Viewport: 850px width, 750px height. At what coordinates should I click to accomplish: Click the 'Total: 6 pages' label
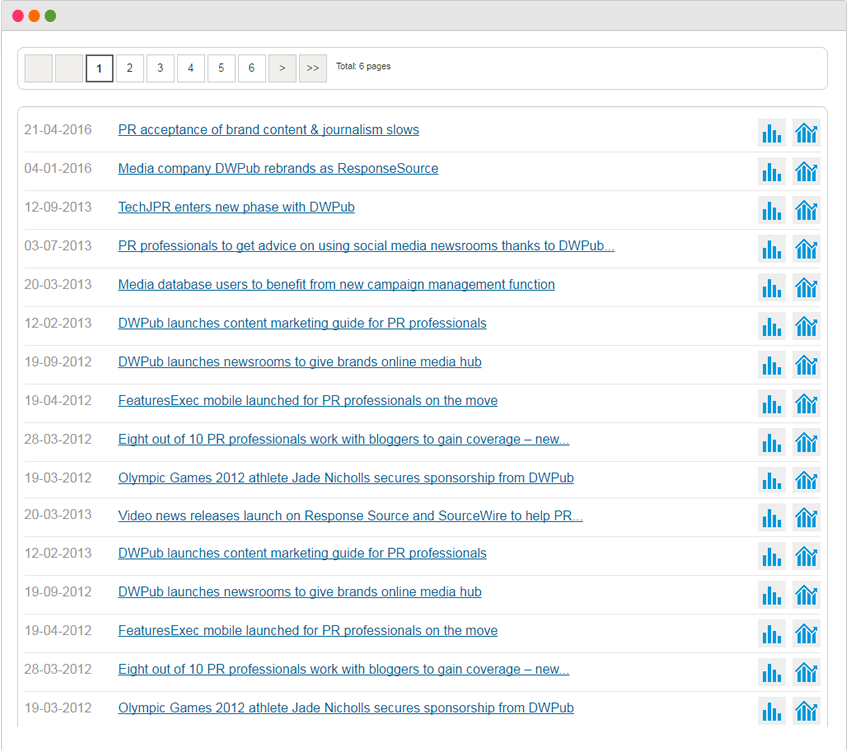pyautogui.click(x=363, y=66)
